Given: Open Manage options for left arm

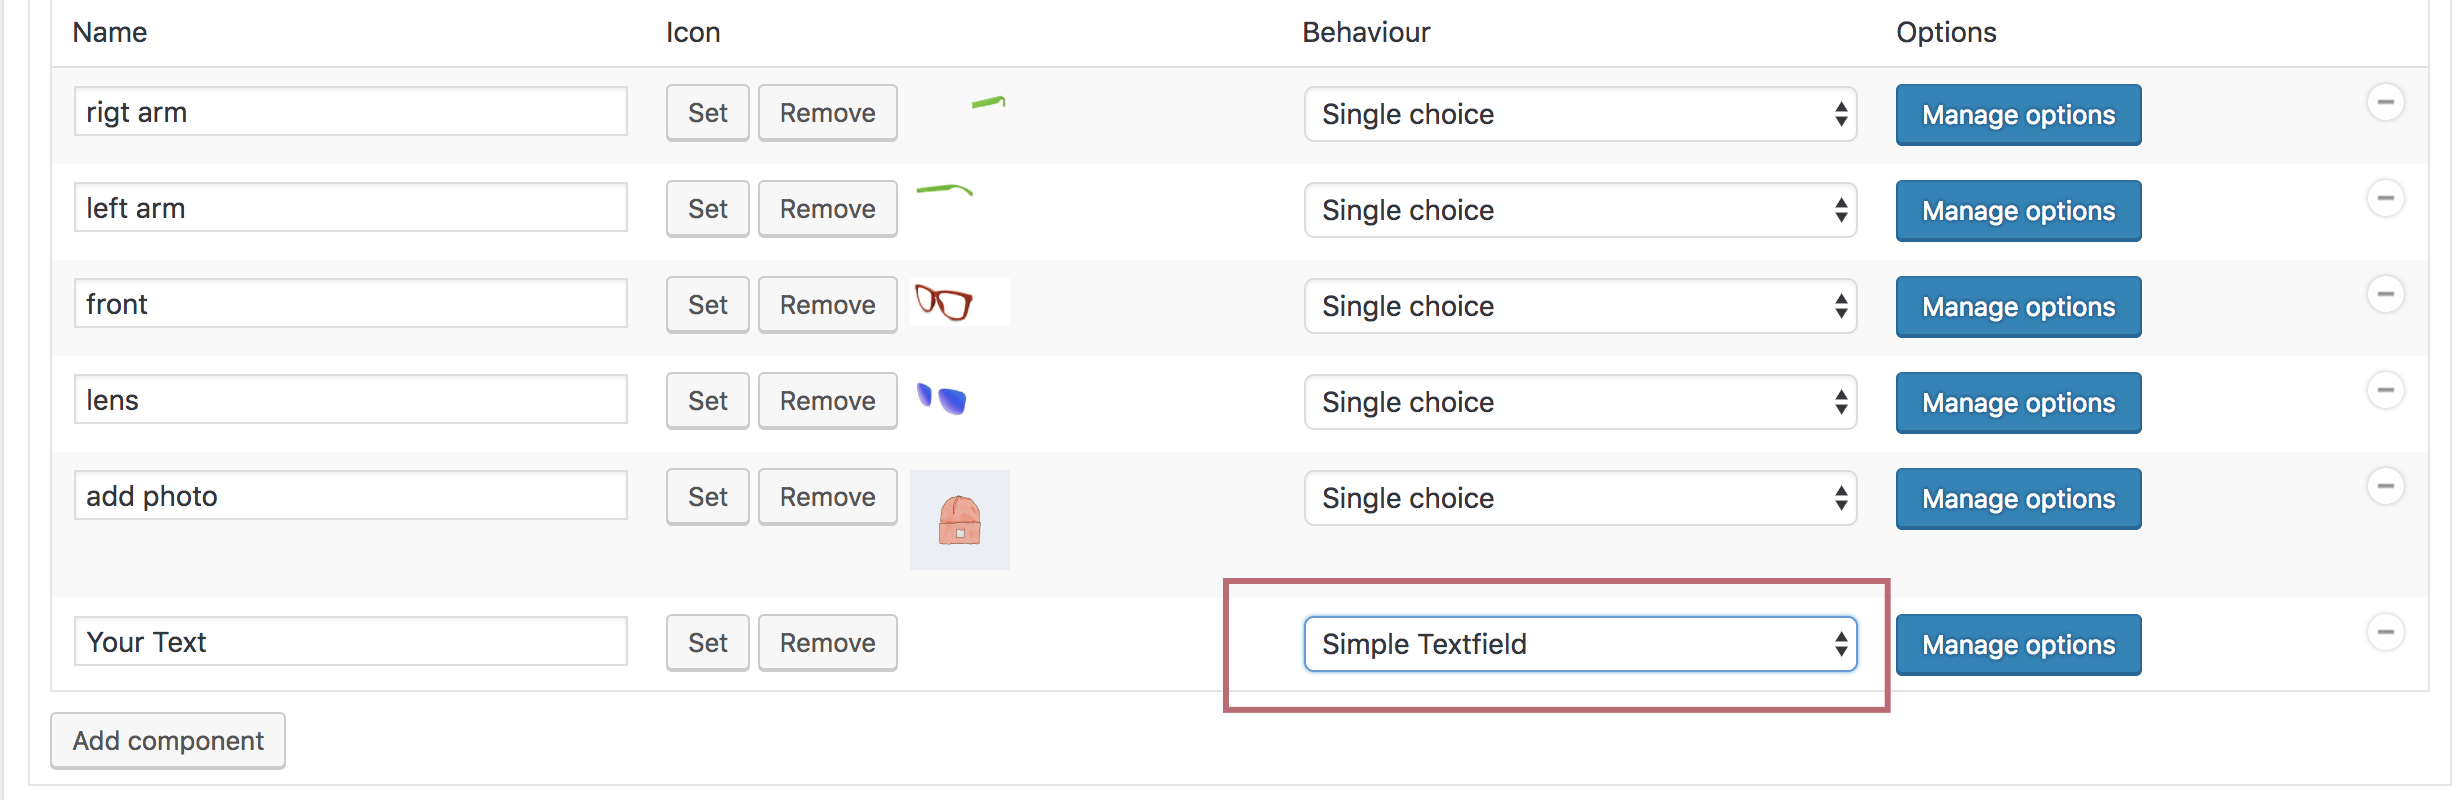Looking at the screenshot, I should (x=2018, y=211).
